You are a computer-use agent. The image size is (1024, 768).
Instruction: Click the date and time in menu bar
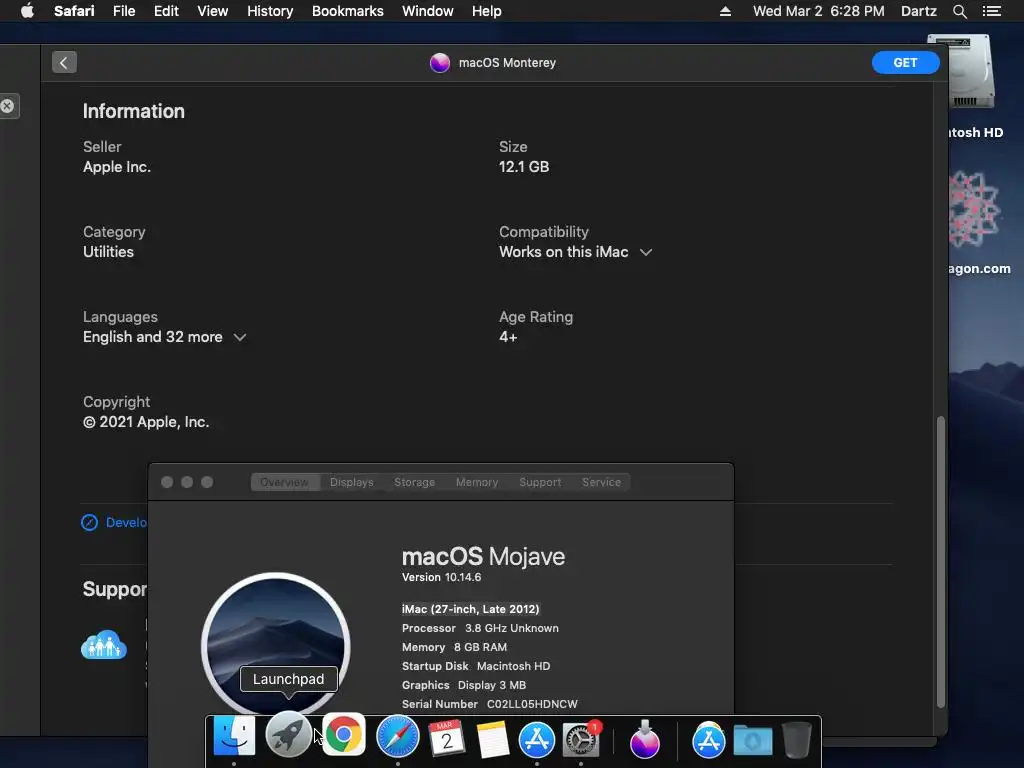click(x=818, y=11)
